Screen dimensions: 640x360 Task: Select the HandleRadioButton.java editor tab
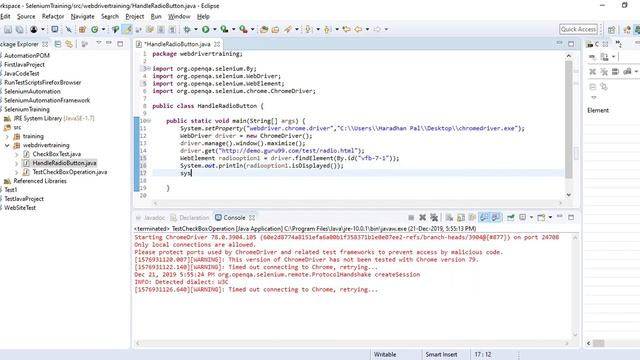[177, 44]
